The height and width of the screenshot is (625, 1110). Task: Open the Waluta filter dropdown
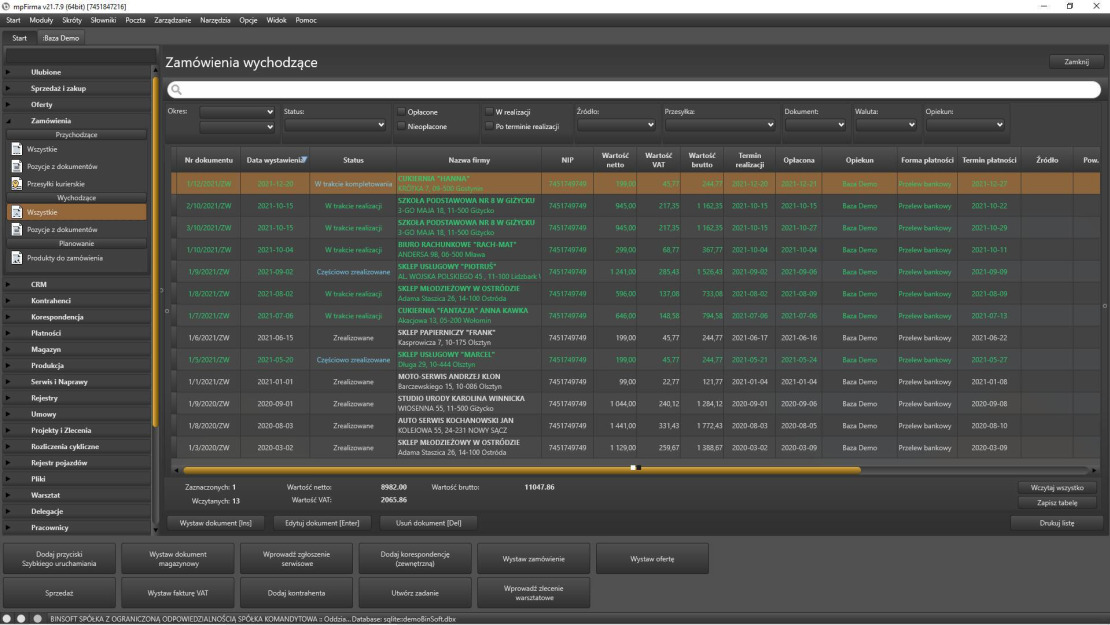coord(886,125)
